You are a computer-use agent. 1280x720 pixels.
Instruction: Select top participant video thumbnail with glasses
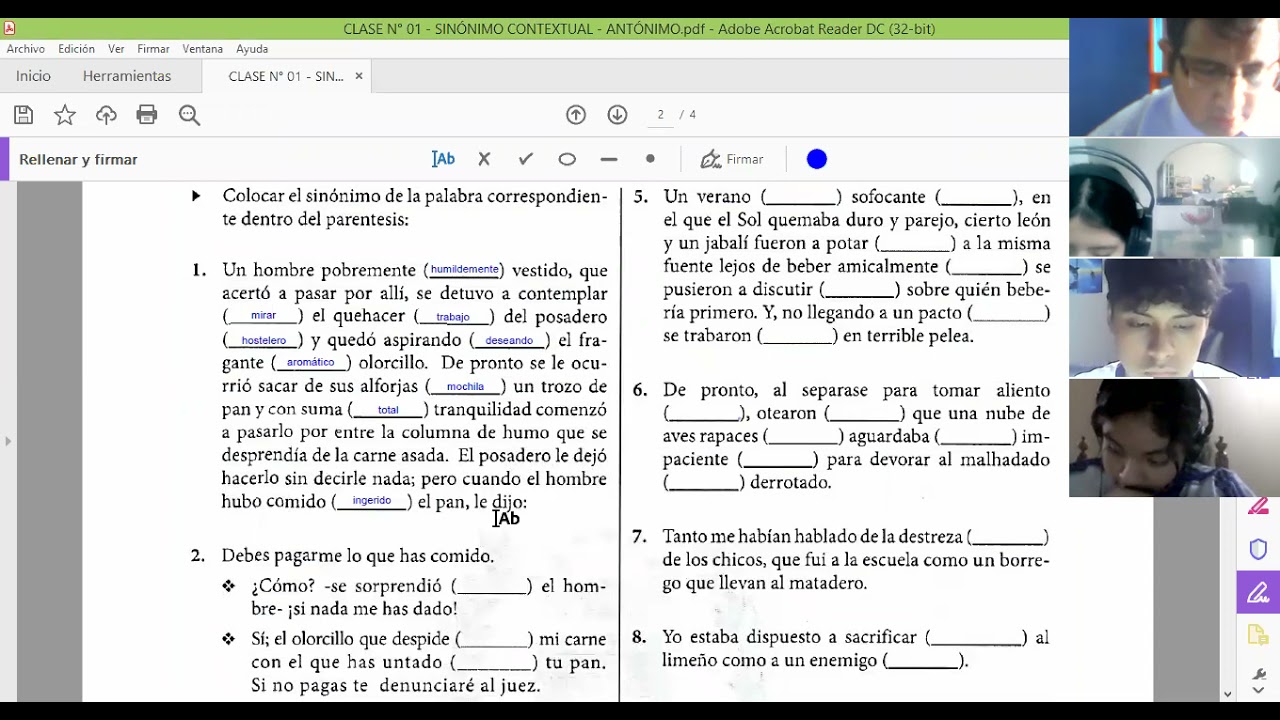coord(1174,77)
